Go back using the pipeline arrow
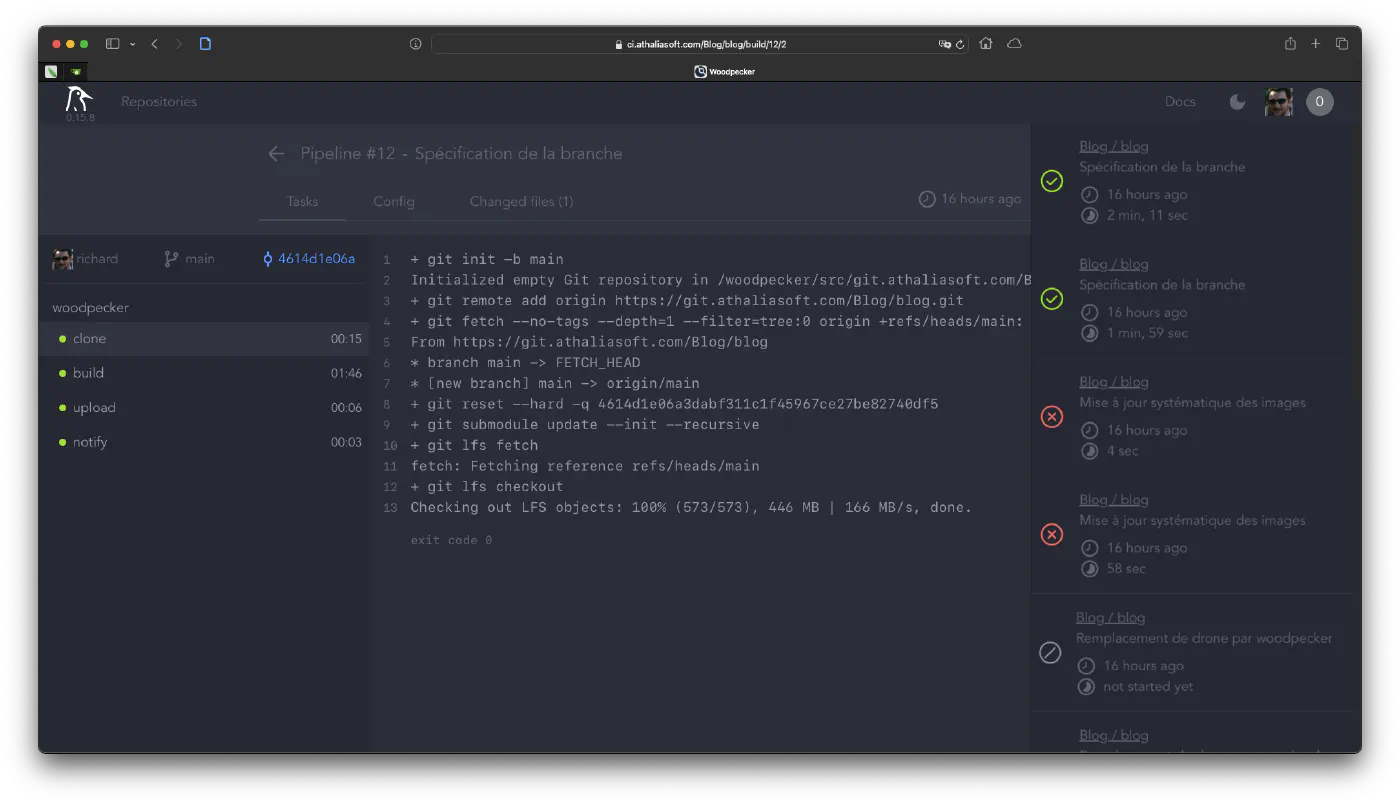 point(276,154)
